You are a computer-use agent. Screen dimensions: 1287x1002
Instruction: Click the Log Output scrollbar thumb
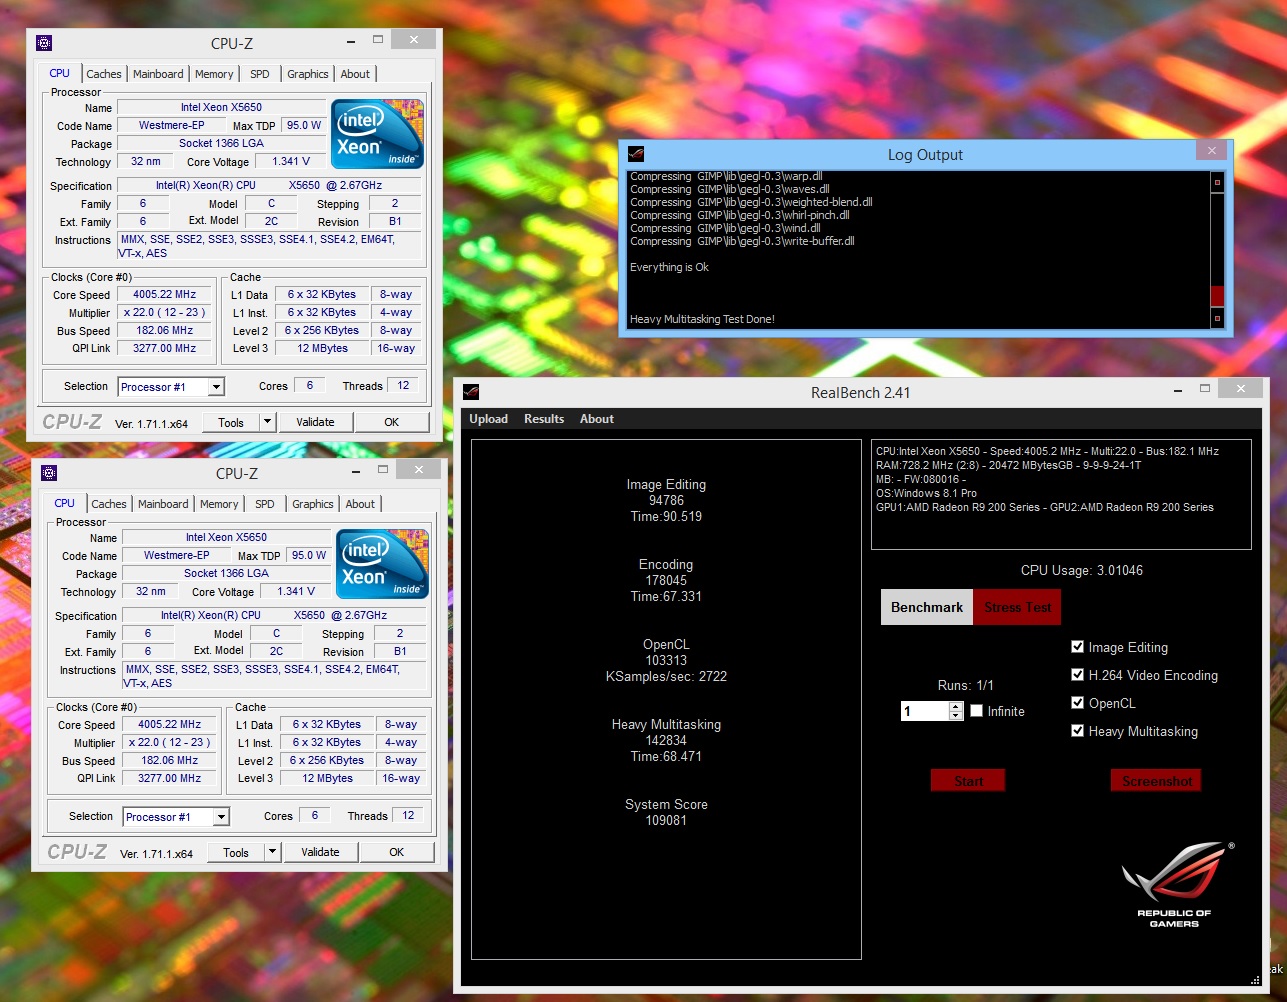pyautogui.click(x=1217, y=296)
